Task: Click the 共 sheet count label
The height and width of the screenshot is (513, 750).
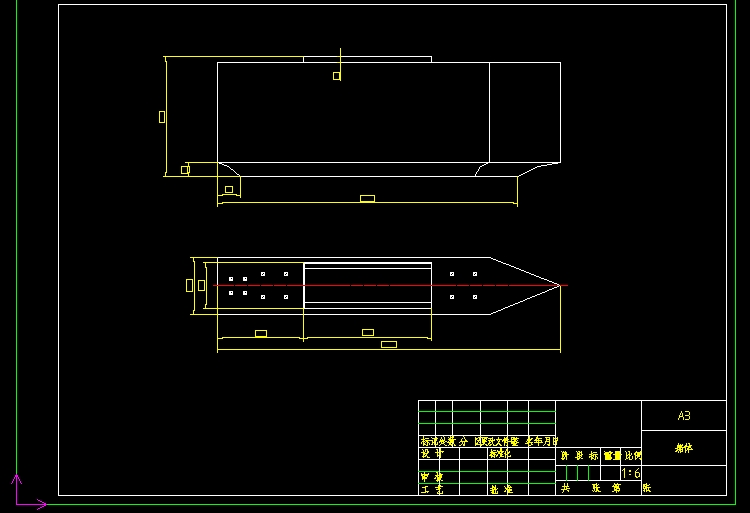Action: point(565,488)
